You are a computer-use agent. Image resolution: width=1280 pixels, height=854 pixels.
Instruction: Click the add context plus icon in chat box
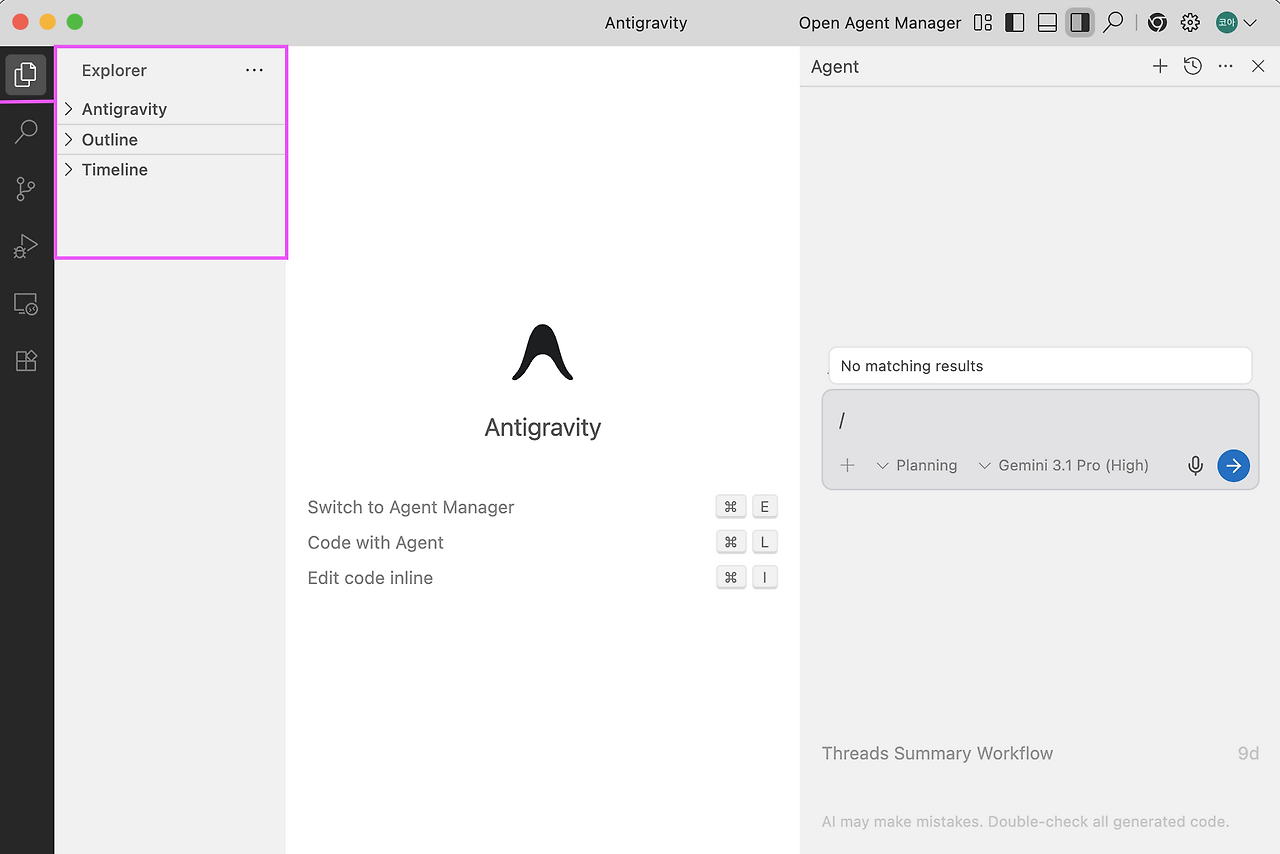tap(847, 465)
